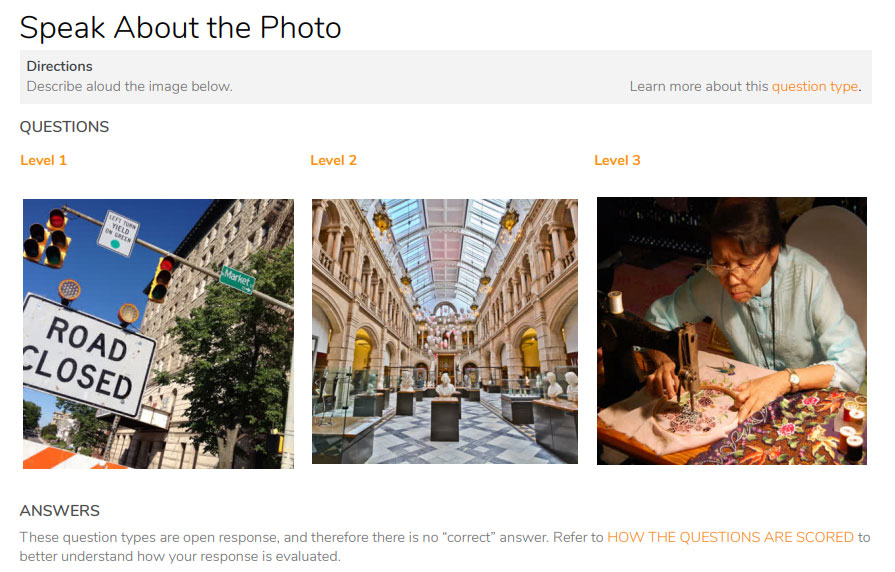
Task: Select the Level 1 label
Action: [43, 160]
